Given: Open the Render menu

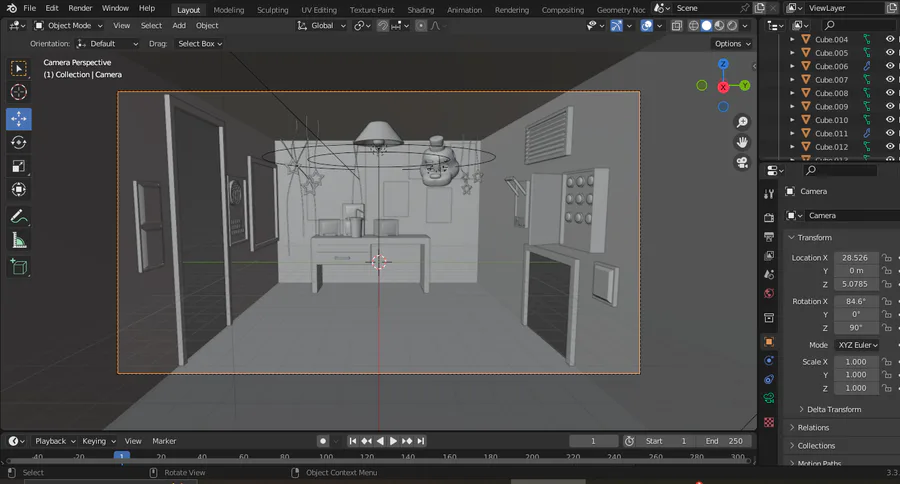Looking at the screenshot, I should click(80, 8).
